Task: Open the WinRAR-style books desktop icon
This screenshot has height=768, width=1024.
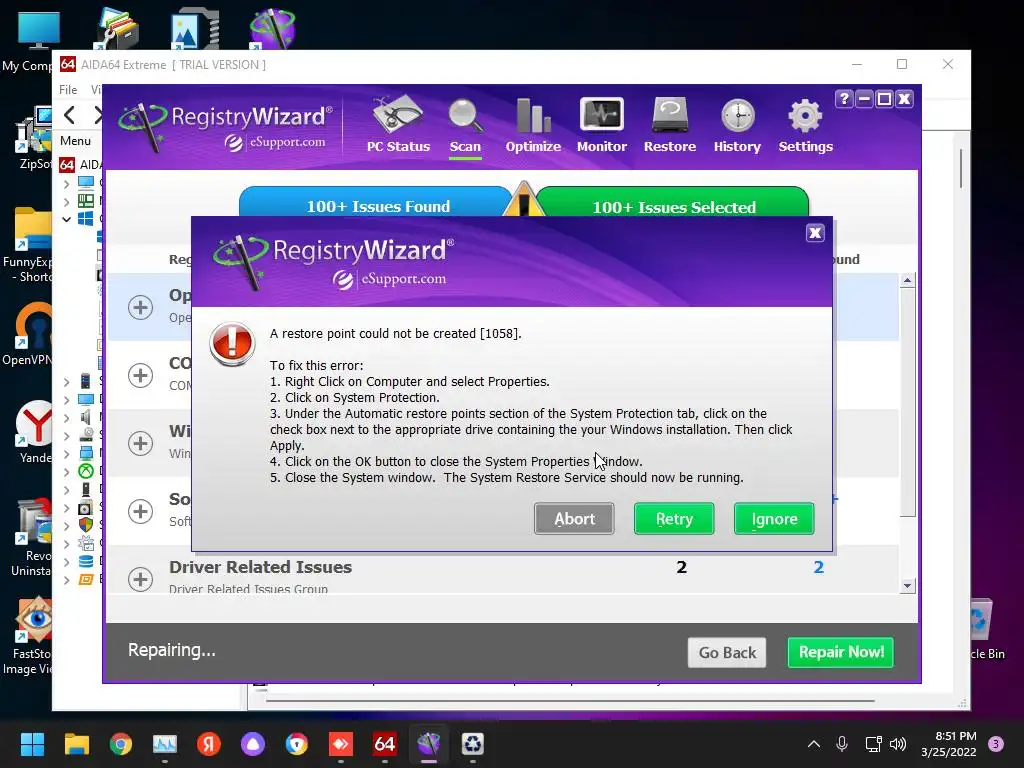Action: [117, 29]
